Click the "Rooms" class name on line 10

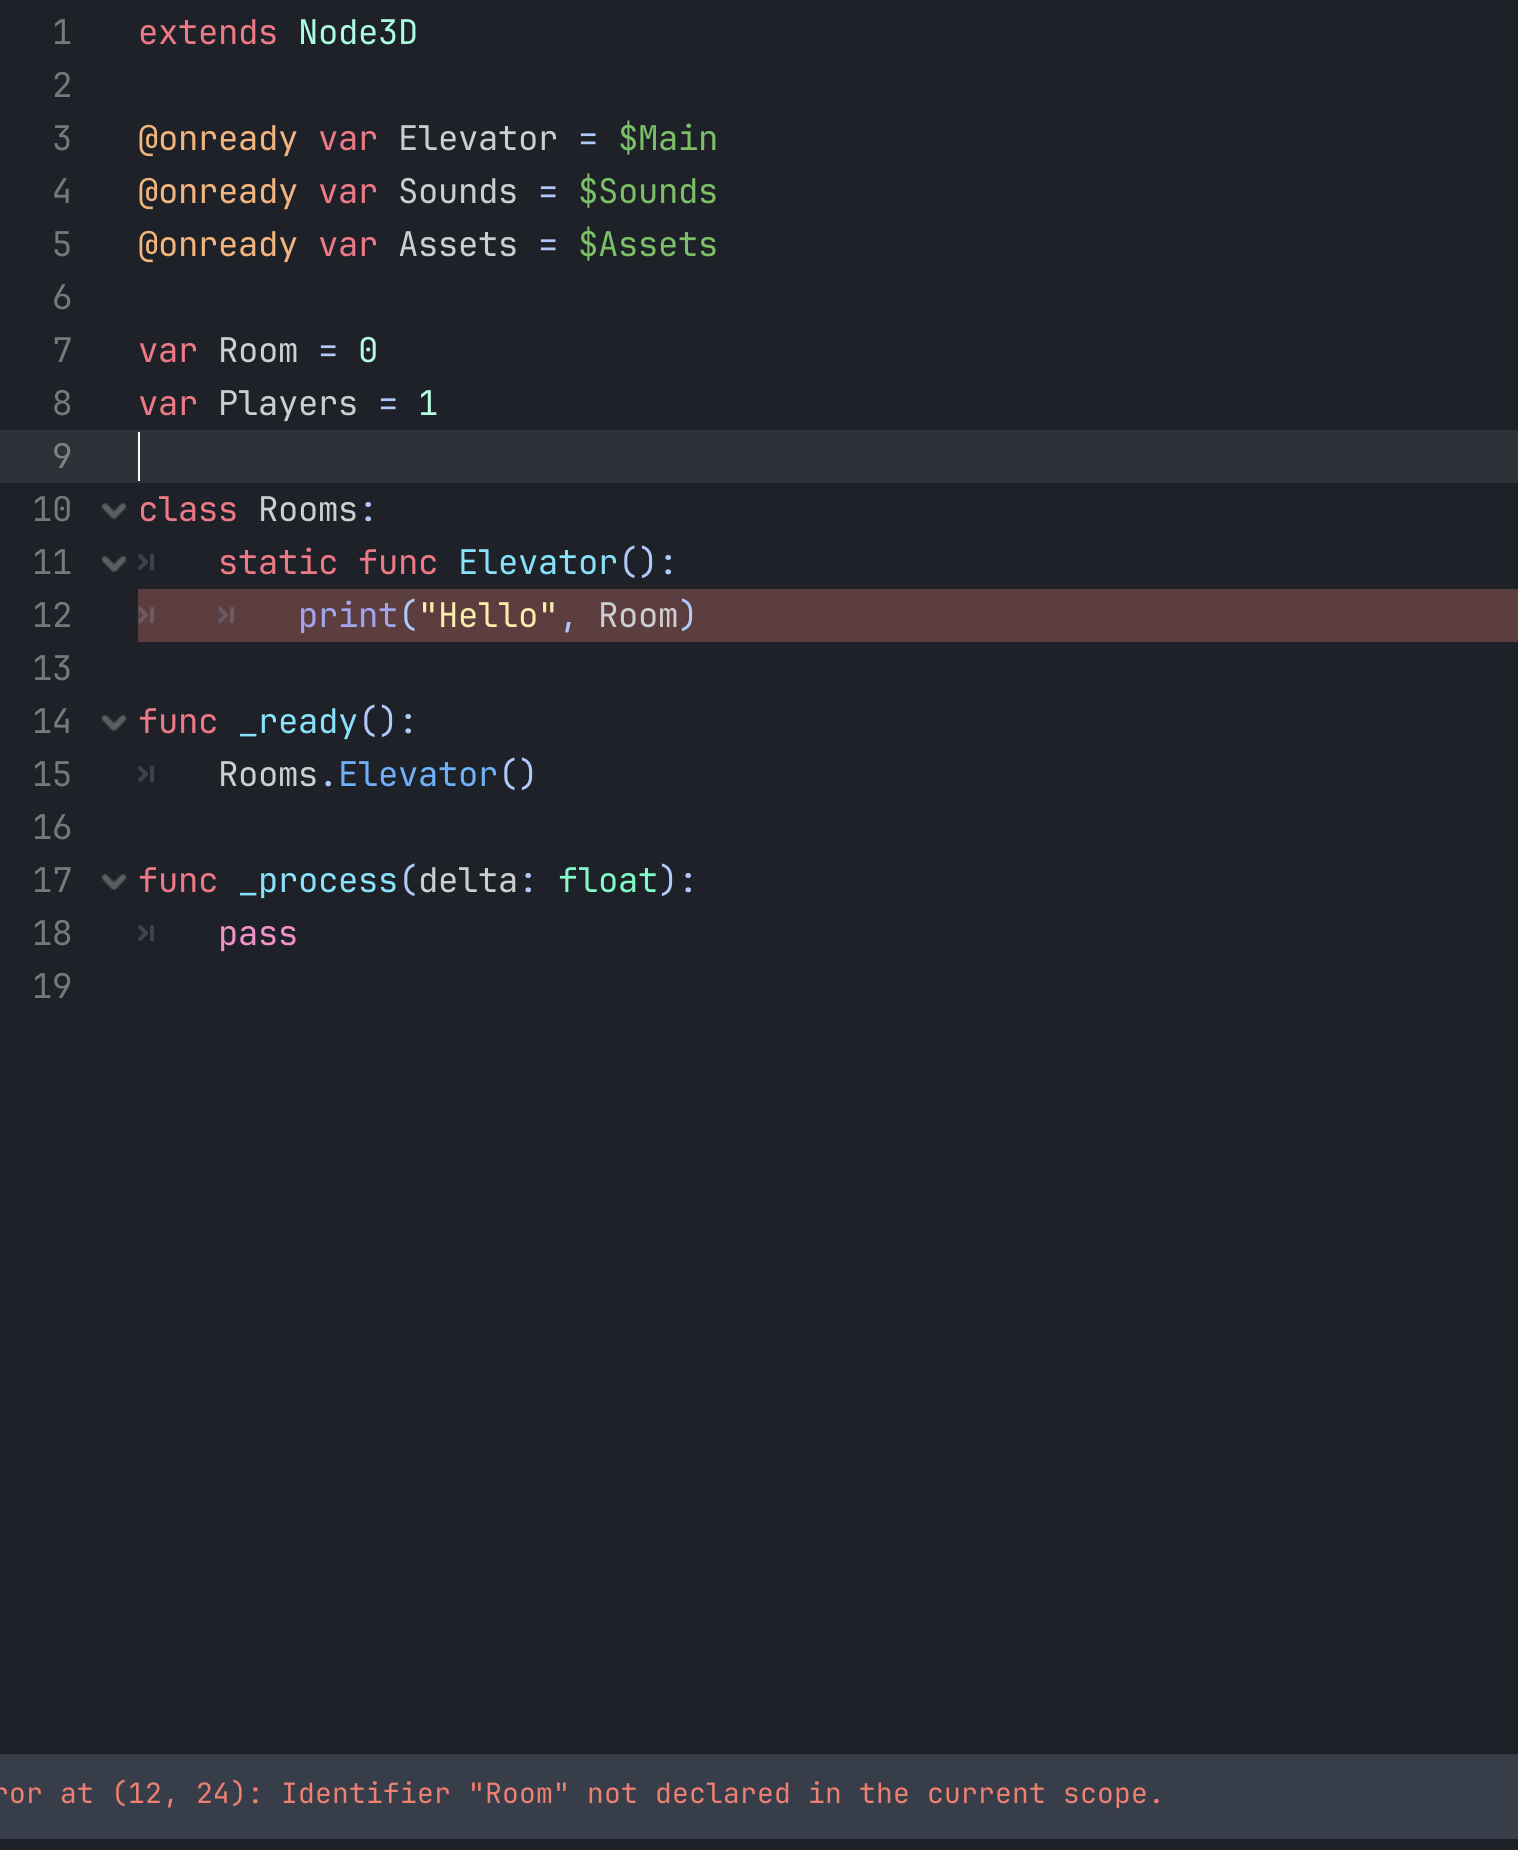[x=308, y=510]
